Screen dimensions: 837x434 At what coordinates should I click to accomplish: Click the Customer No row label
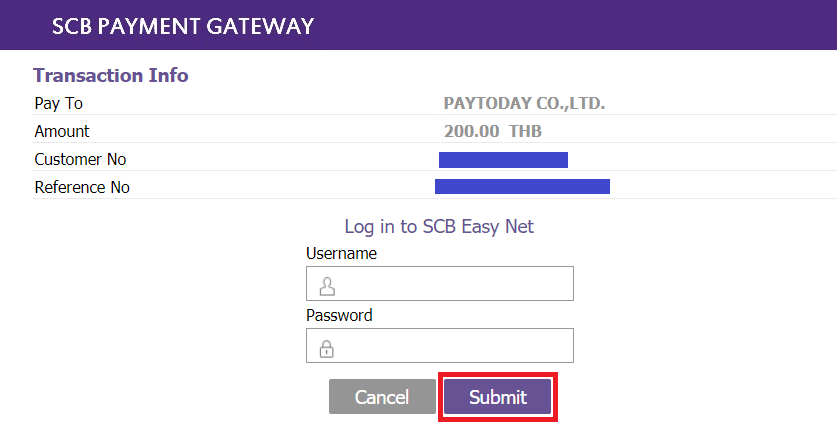(x=80, y=159)
